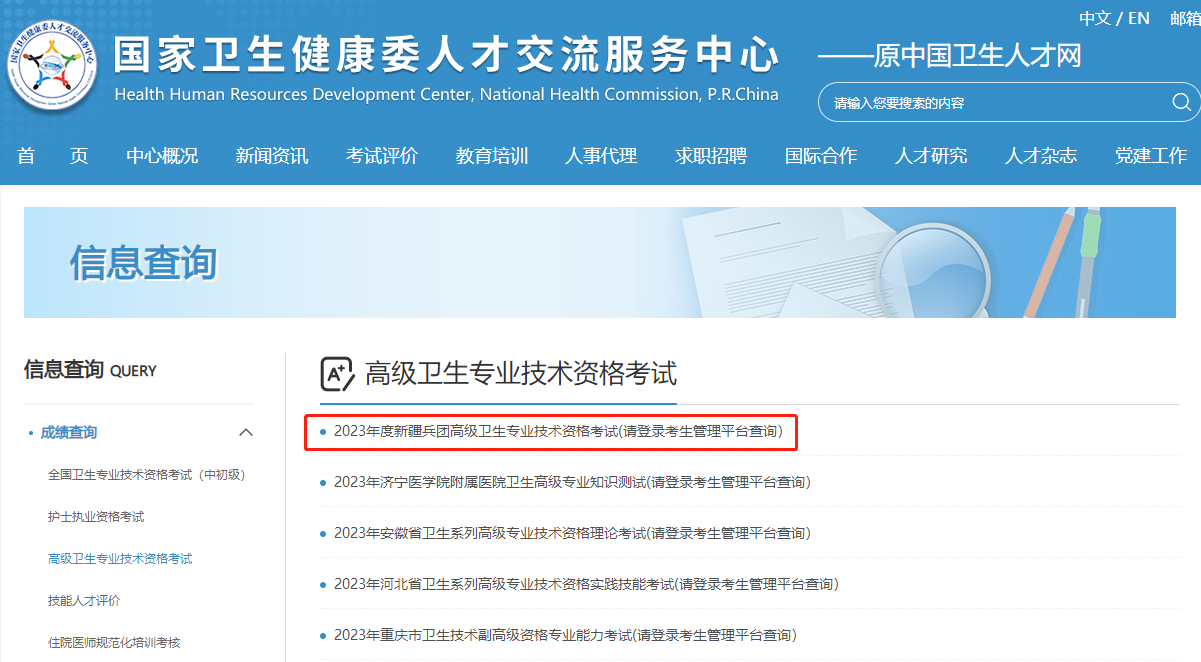The image size is (1201, 662).
Task: Click the center's circular logo
Action: pos(50,68)
